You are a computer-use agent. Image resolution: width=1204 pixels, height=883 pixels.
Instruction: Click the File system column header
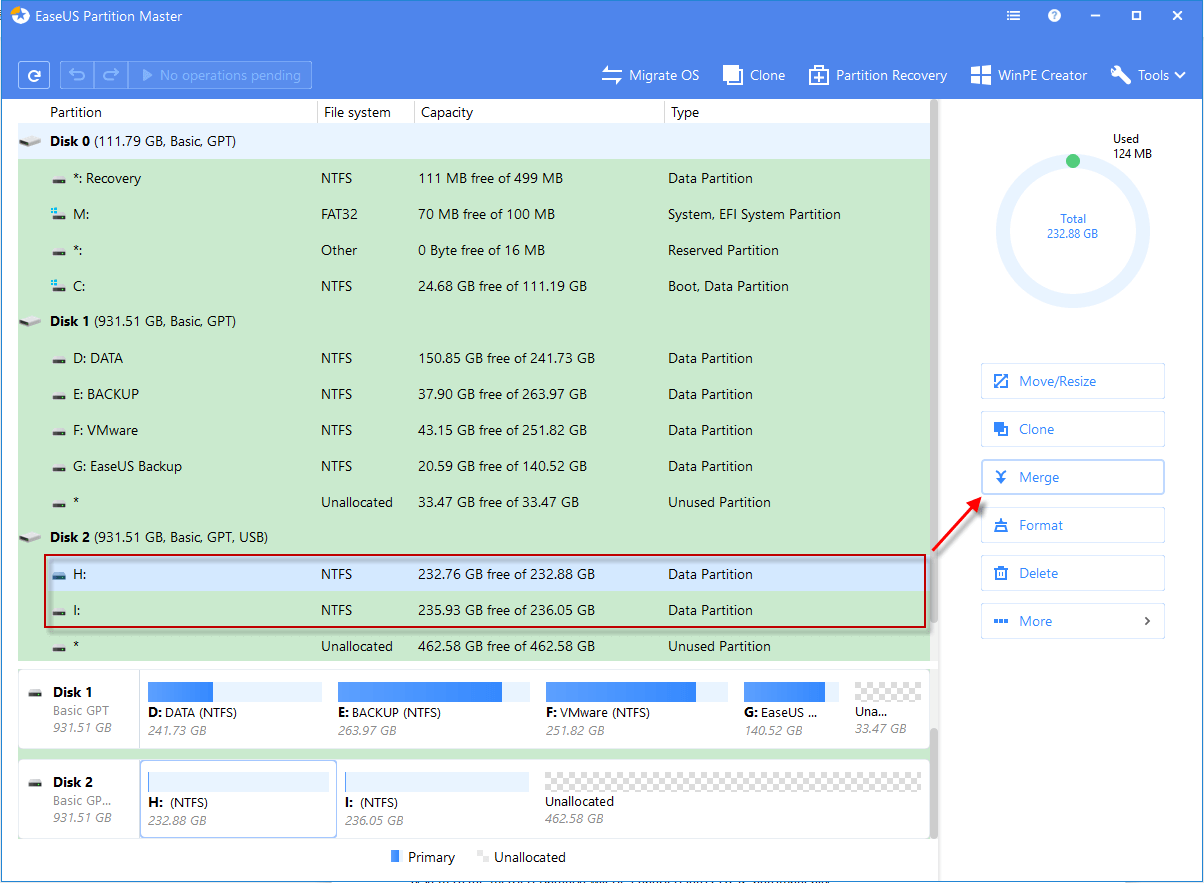[x=357, y=112]
